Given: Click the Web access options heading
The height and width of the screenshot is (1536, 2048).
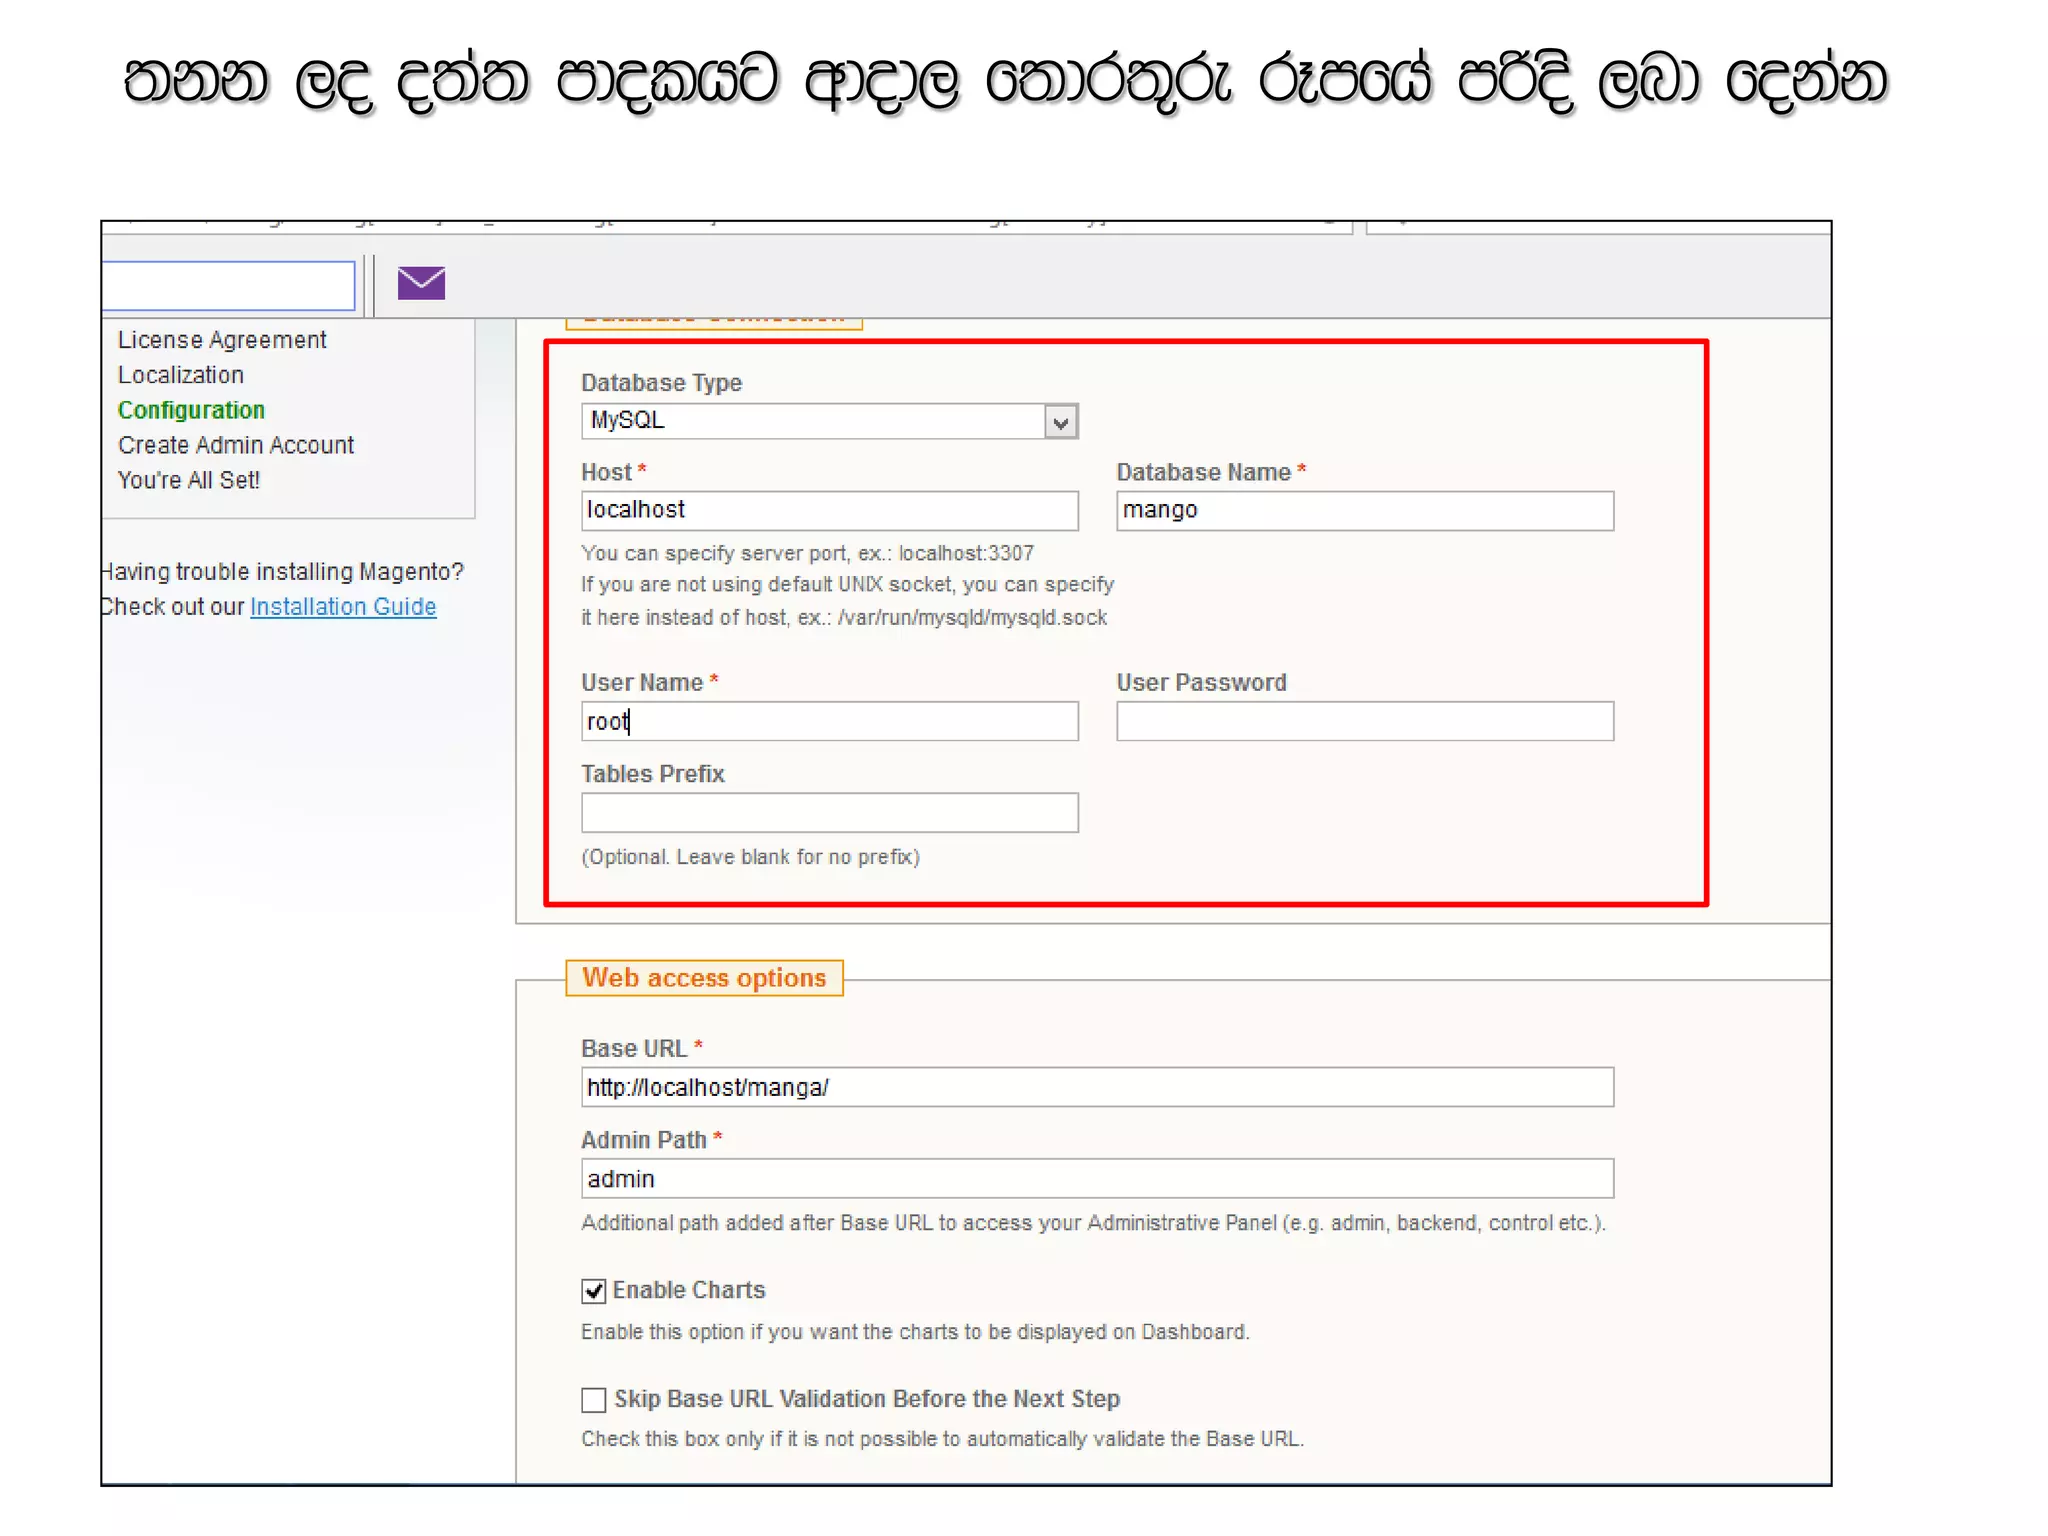Looking at the screenshot, I should [x=704, y=978].
